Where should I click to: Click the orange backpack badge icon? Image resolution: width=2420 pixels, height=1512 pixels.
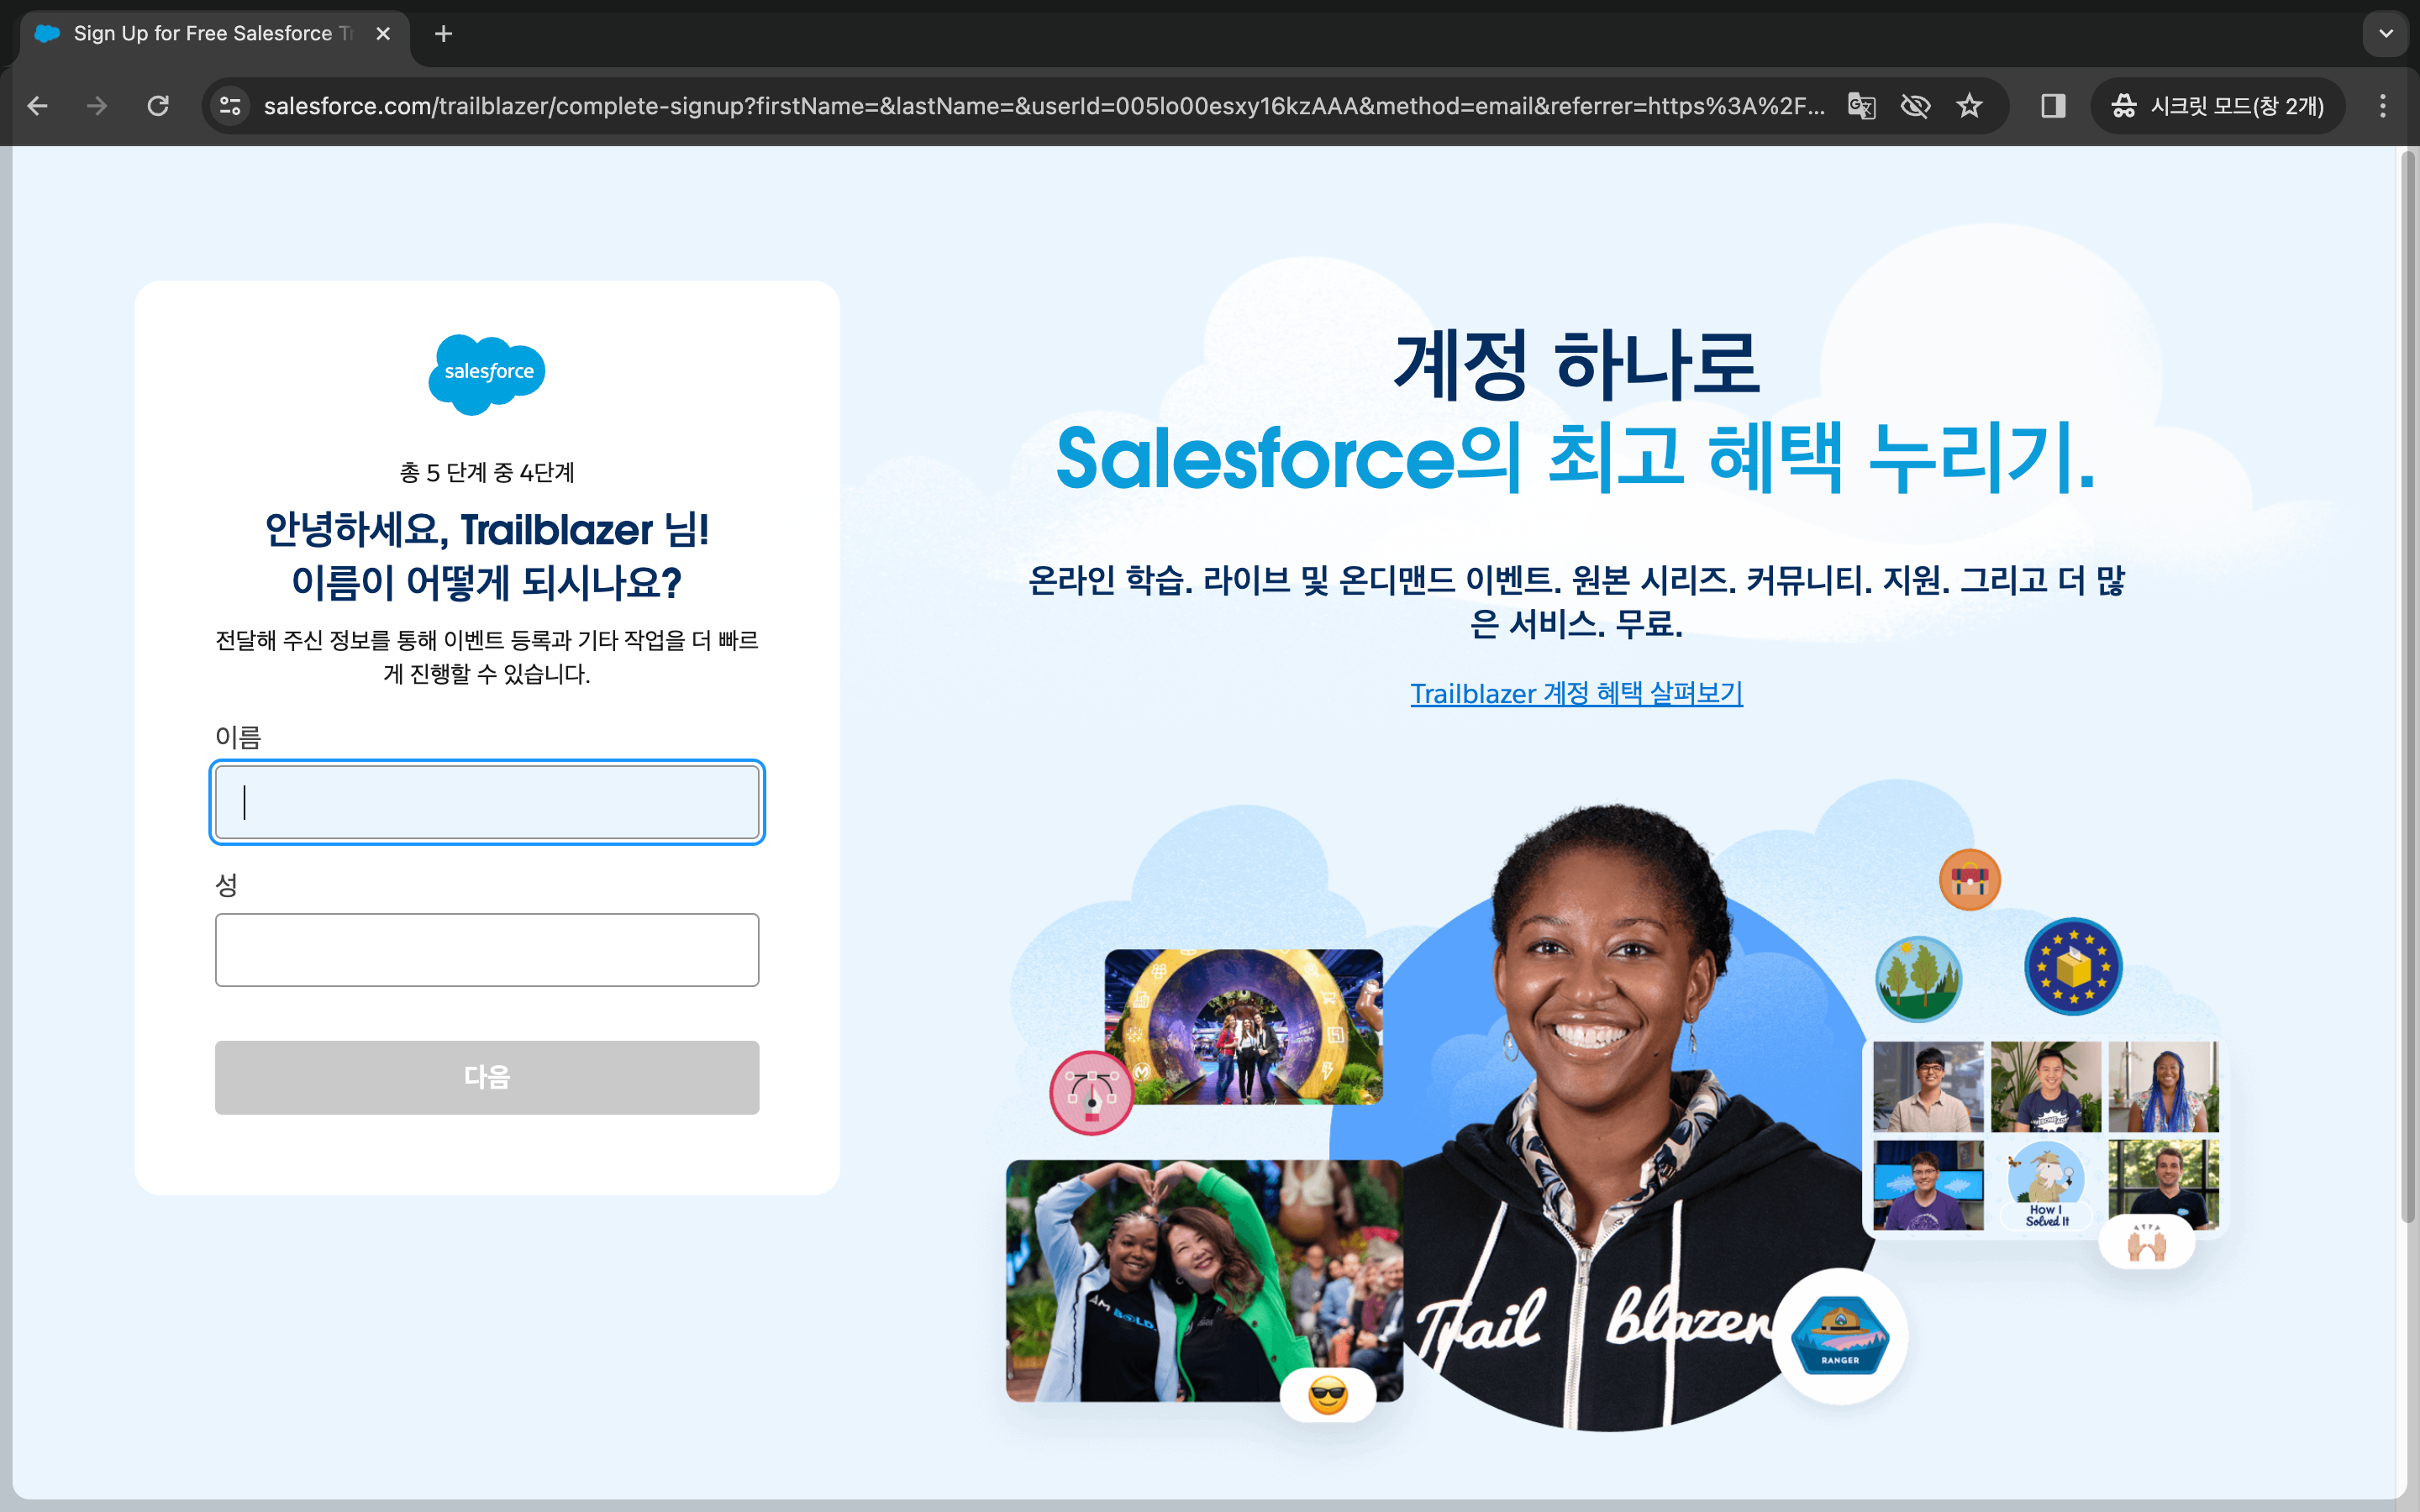coord(1970,880)
